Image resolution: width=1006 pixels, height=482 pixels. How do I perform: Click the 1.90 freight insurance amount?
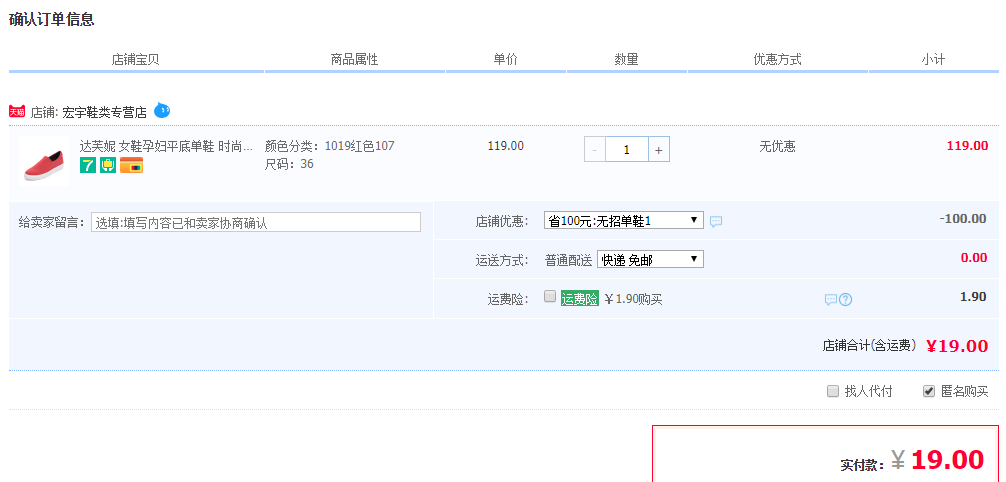973,297
